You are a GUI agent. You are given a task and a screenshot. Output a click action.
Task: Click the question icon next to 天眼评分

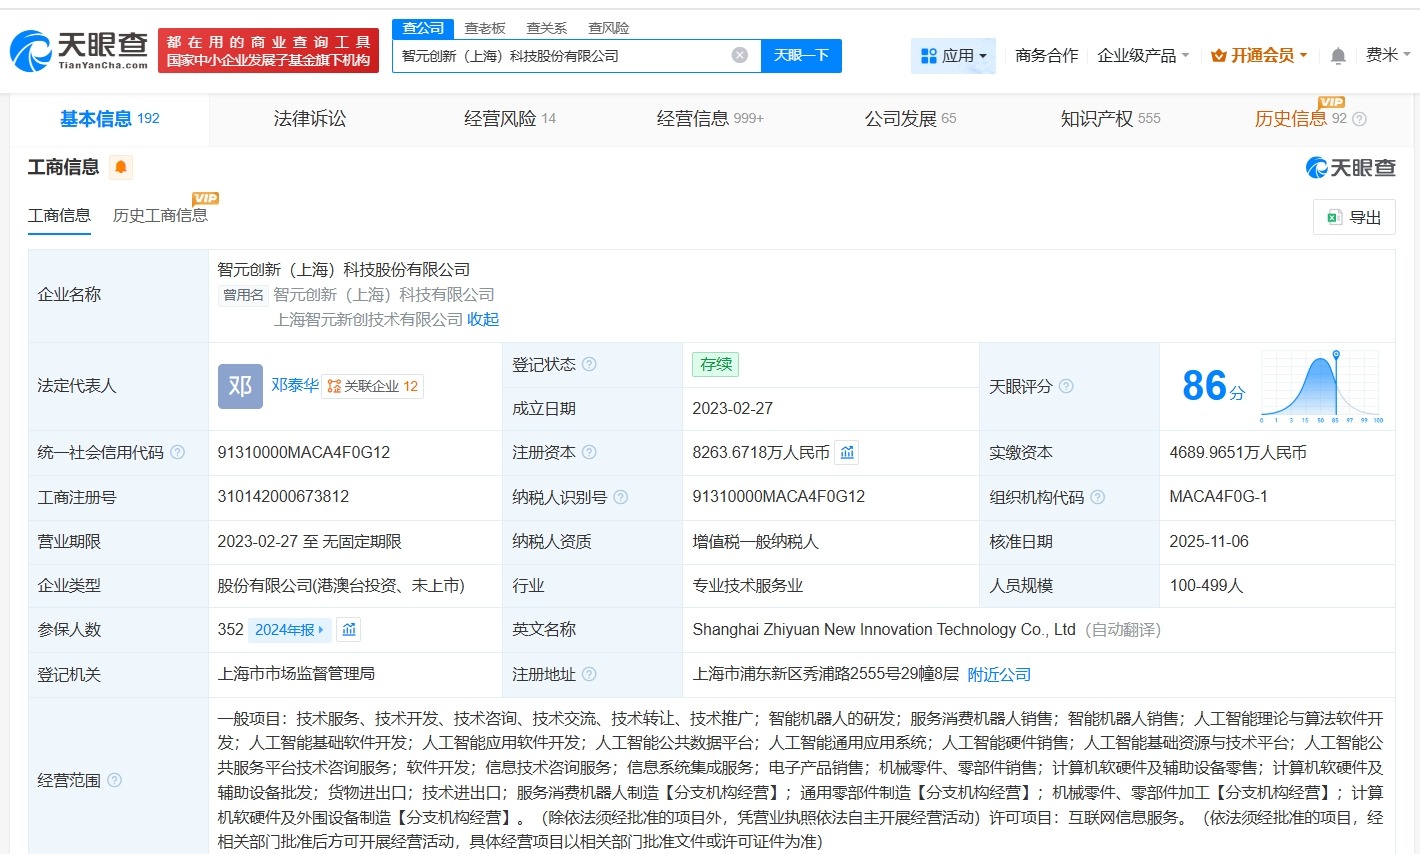click(1067, 386)
